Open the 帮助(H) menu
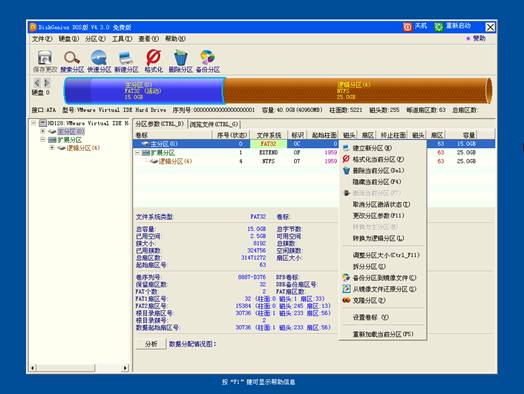Viewport: 524px width, 394px height. [x=175, y=39]
